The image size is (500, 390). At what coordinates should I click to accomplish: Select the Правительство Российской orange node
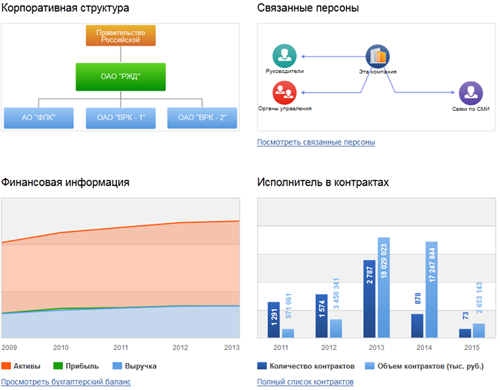coord(121,35)
